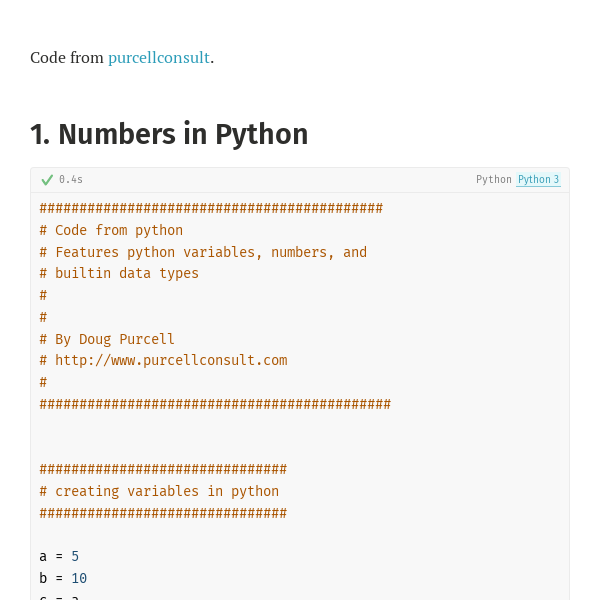
Task: Click the green execution success checkmark
Action: (x=47, y=180)
